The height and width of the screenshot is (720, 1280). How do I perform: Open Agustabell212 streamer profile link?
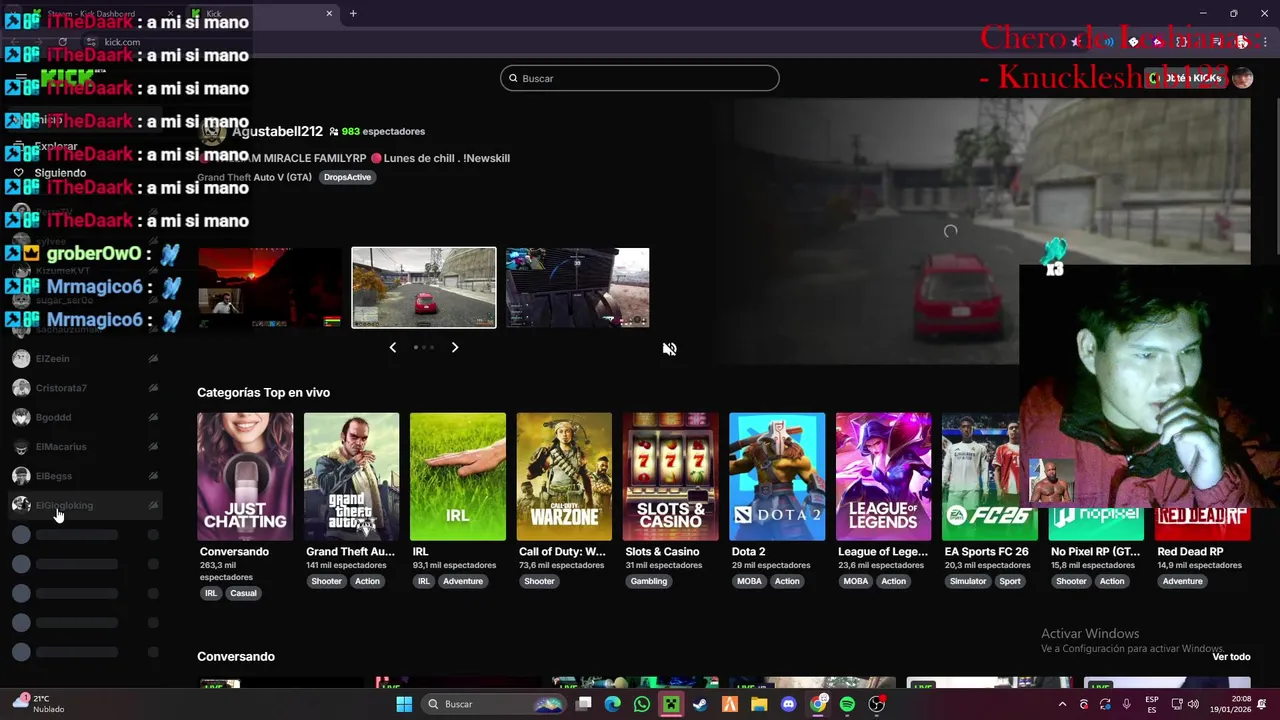click(x=277, y=131)
